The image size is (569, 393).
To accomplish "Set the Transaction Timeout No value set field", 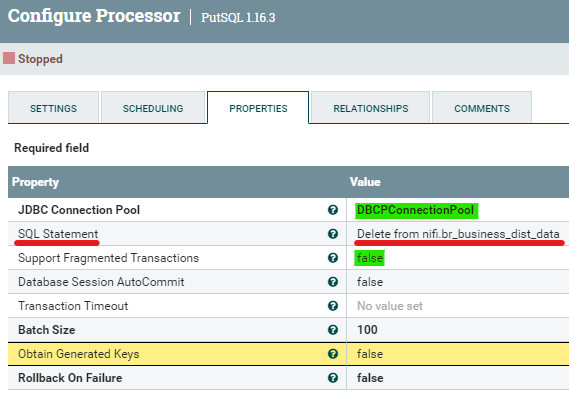I will [390, 306].
